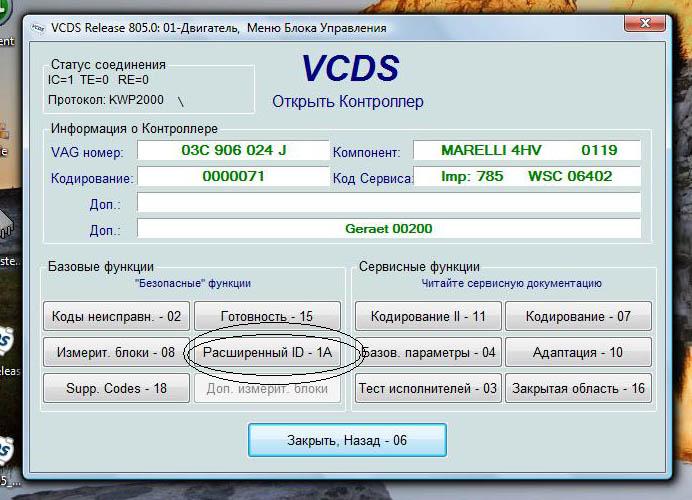Click the large VCDS logo text
Image resolution: width=692 pixels, height=500 pixels.
(x=350, y=68)
